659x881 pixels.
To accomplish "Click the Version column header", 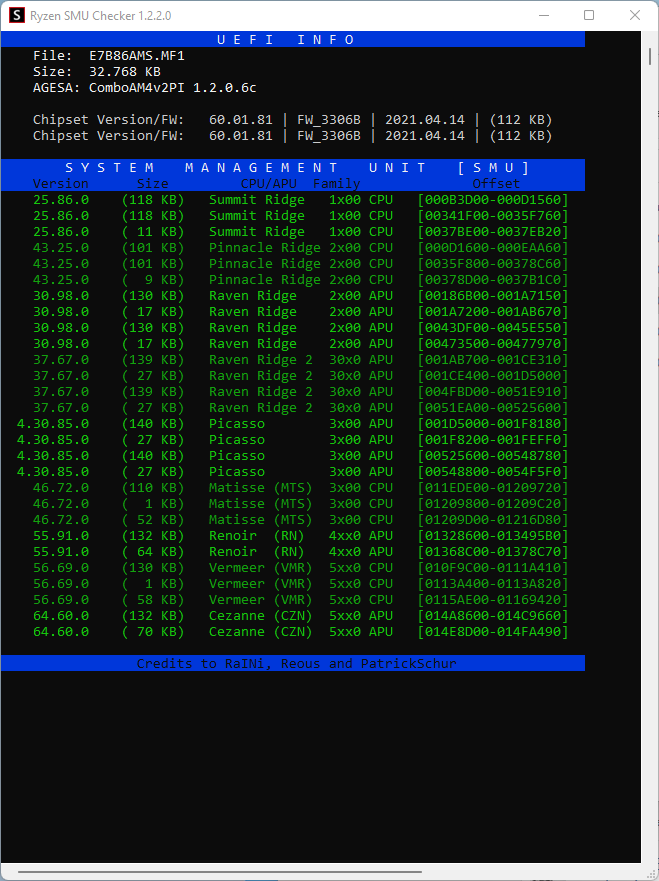I will 61,184.
